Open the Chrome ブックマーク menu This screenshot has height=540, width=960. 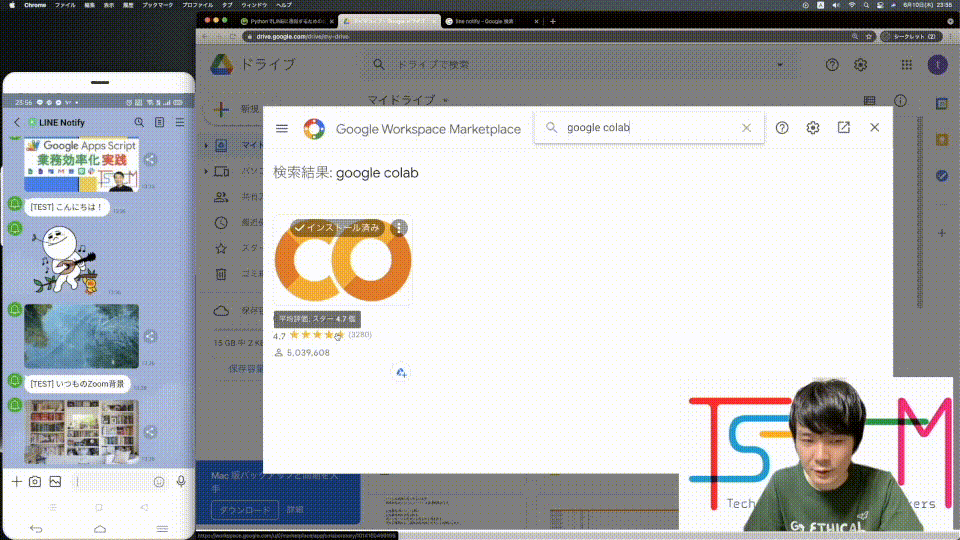click(157, 5)
